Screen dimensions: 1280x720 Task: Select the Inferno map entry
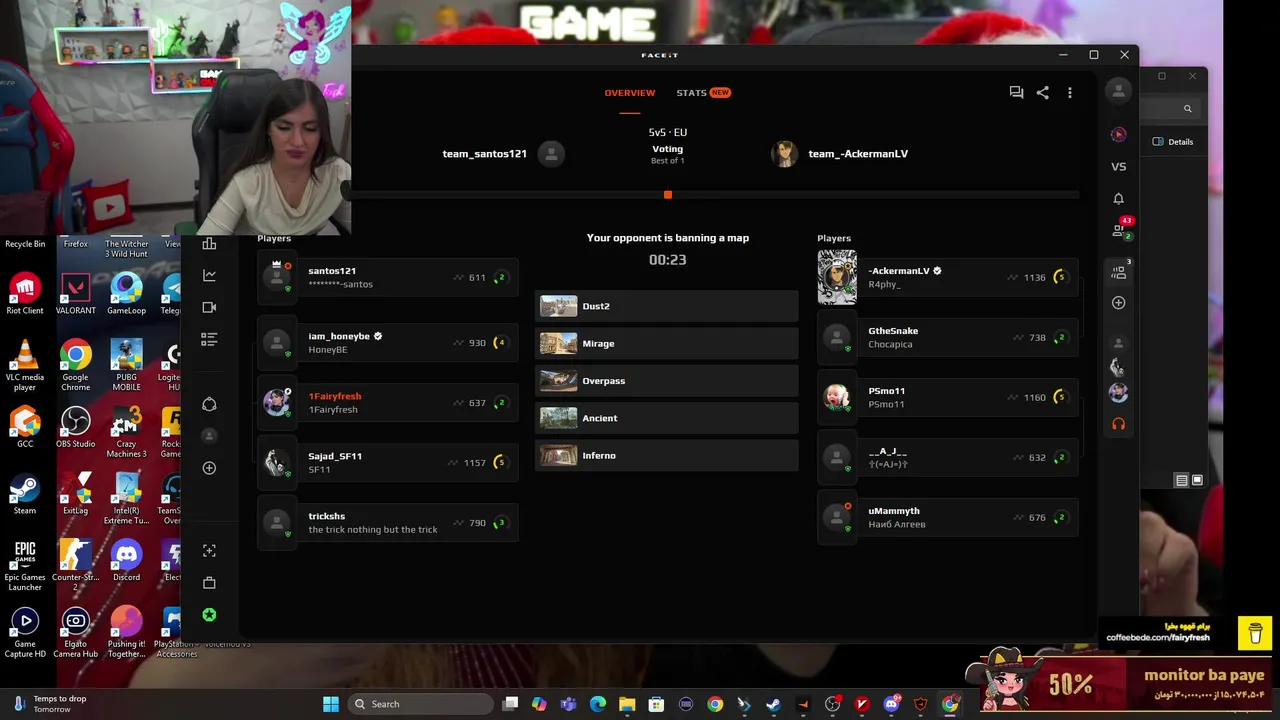[667, 455]
